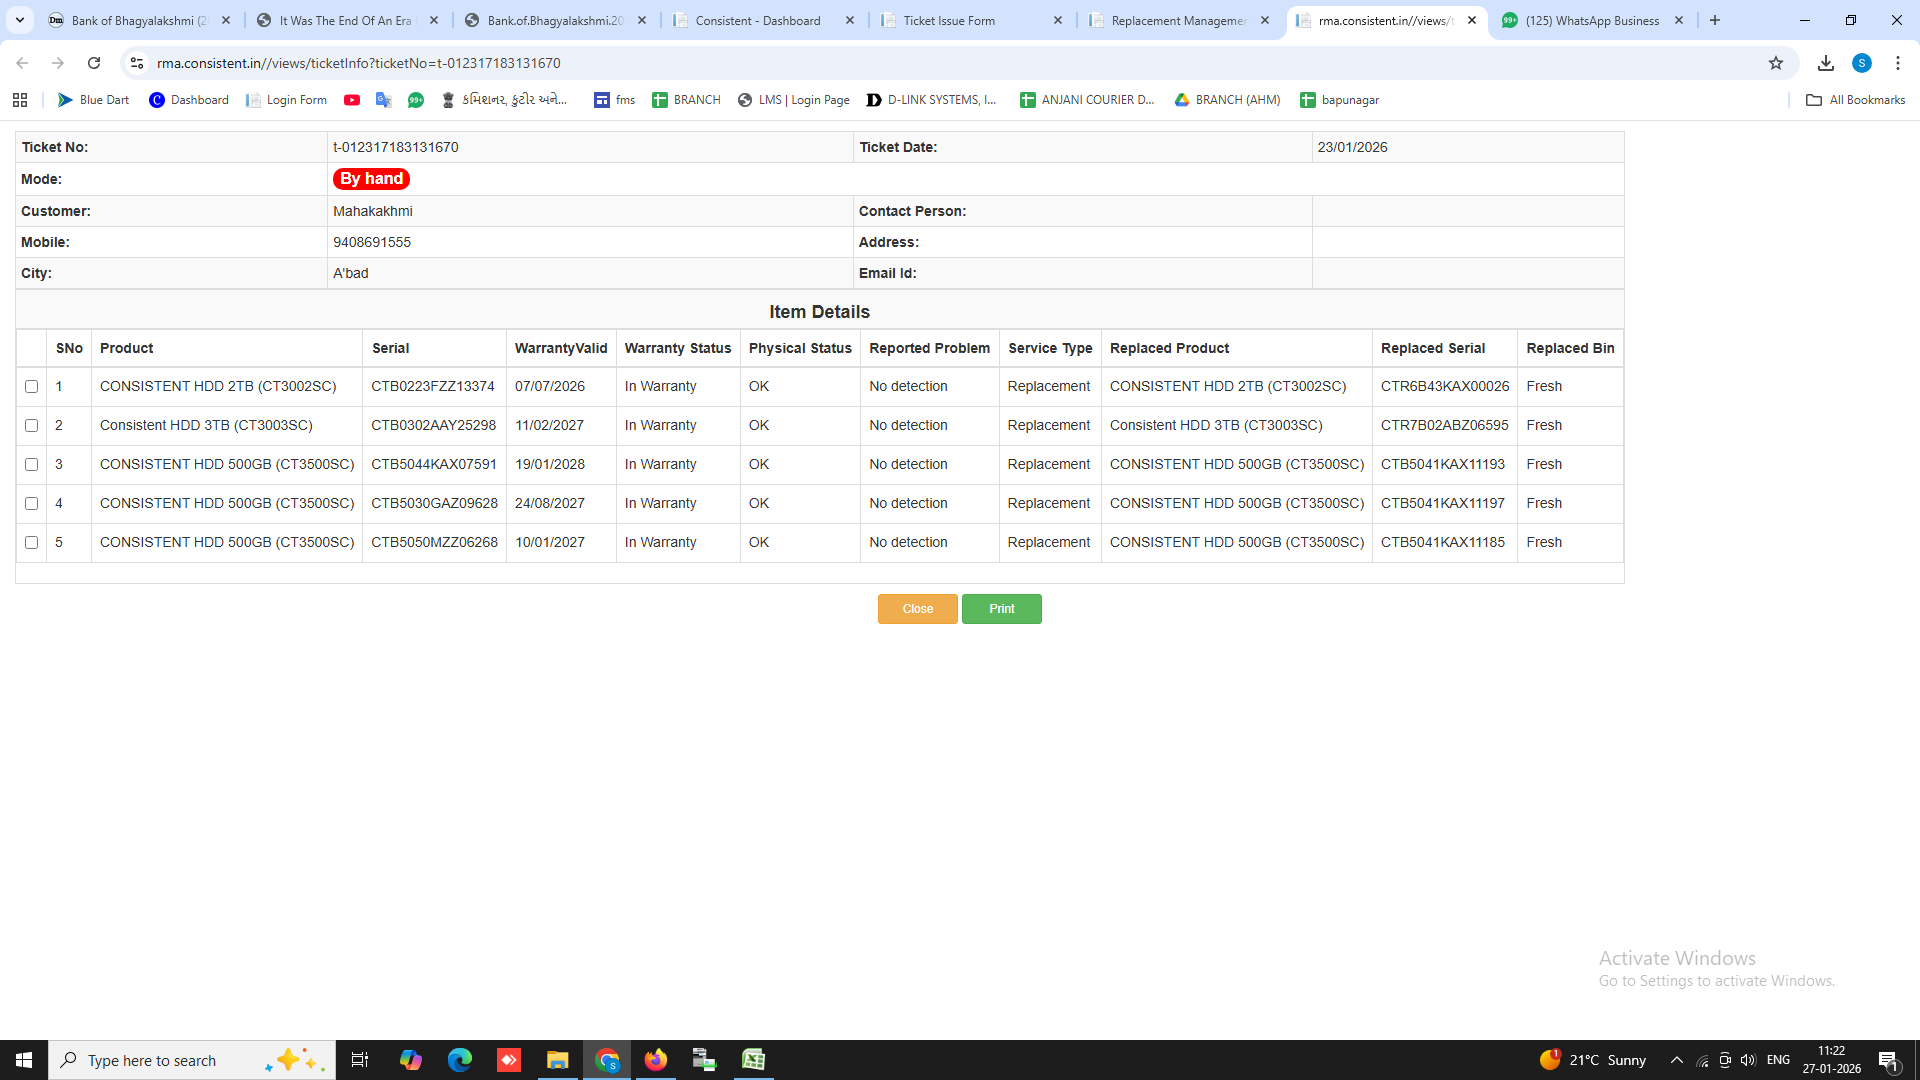Check the row 1 CT3002SC checkbox
This screenshot has height=1080, width=1920.
pos(32,387)
